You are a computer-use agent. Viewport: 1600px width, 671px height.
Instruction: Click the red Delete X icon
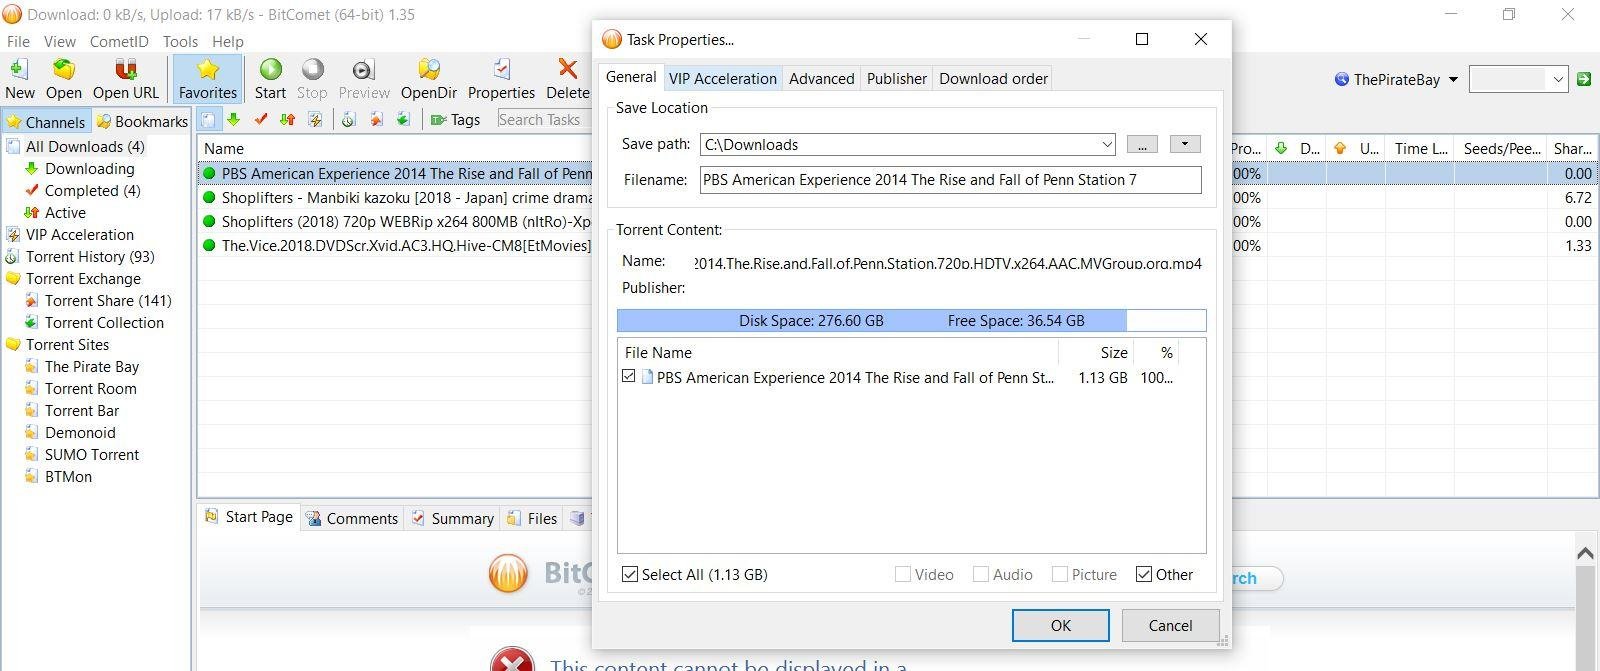(x=567, y=69)
